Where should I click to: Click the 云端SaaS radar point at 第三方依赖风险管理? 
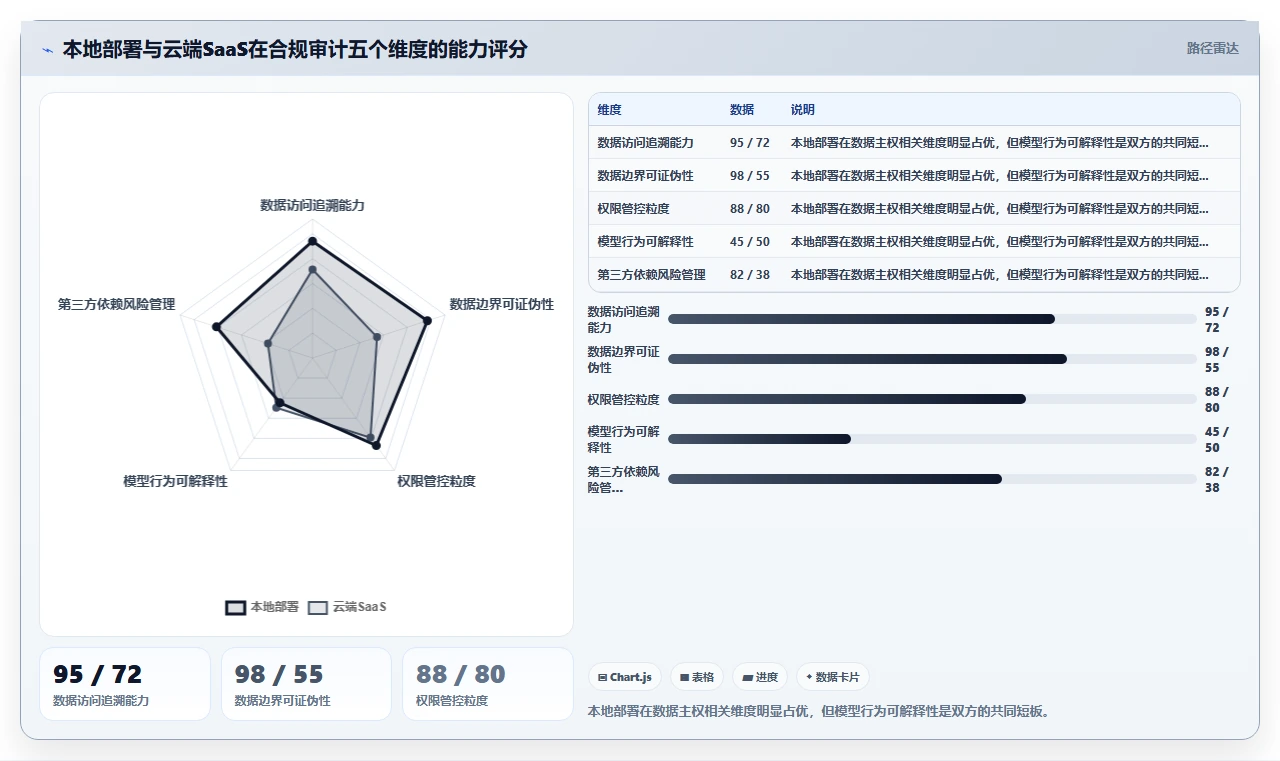(267, 343)
